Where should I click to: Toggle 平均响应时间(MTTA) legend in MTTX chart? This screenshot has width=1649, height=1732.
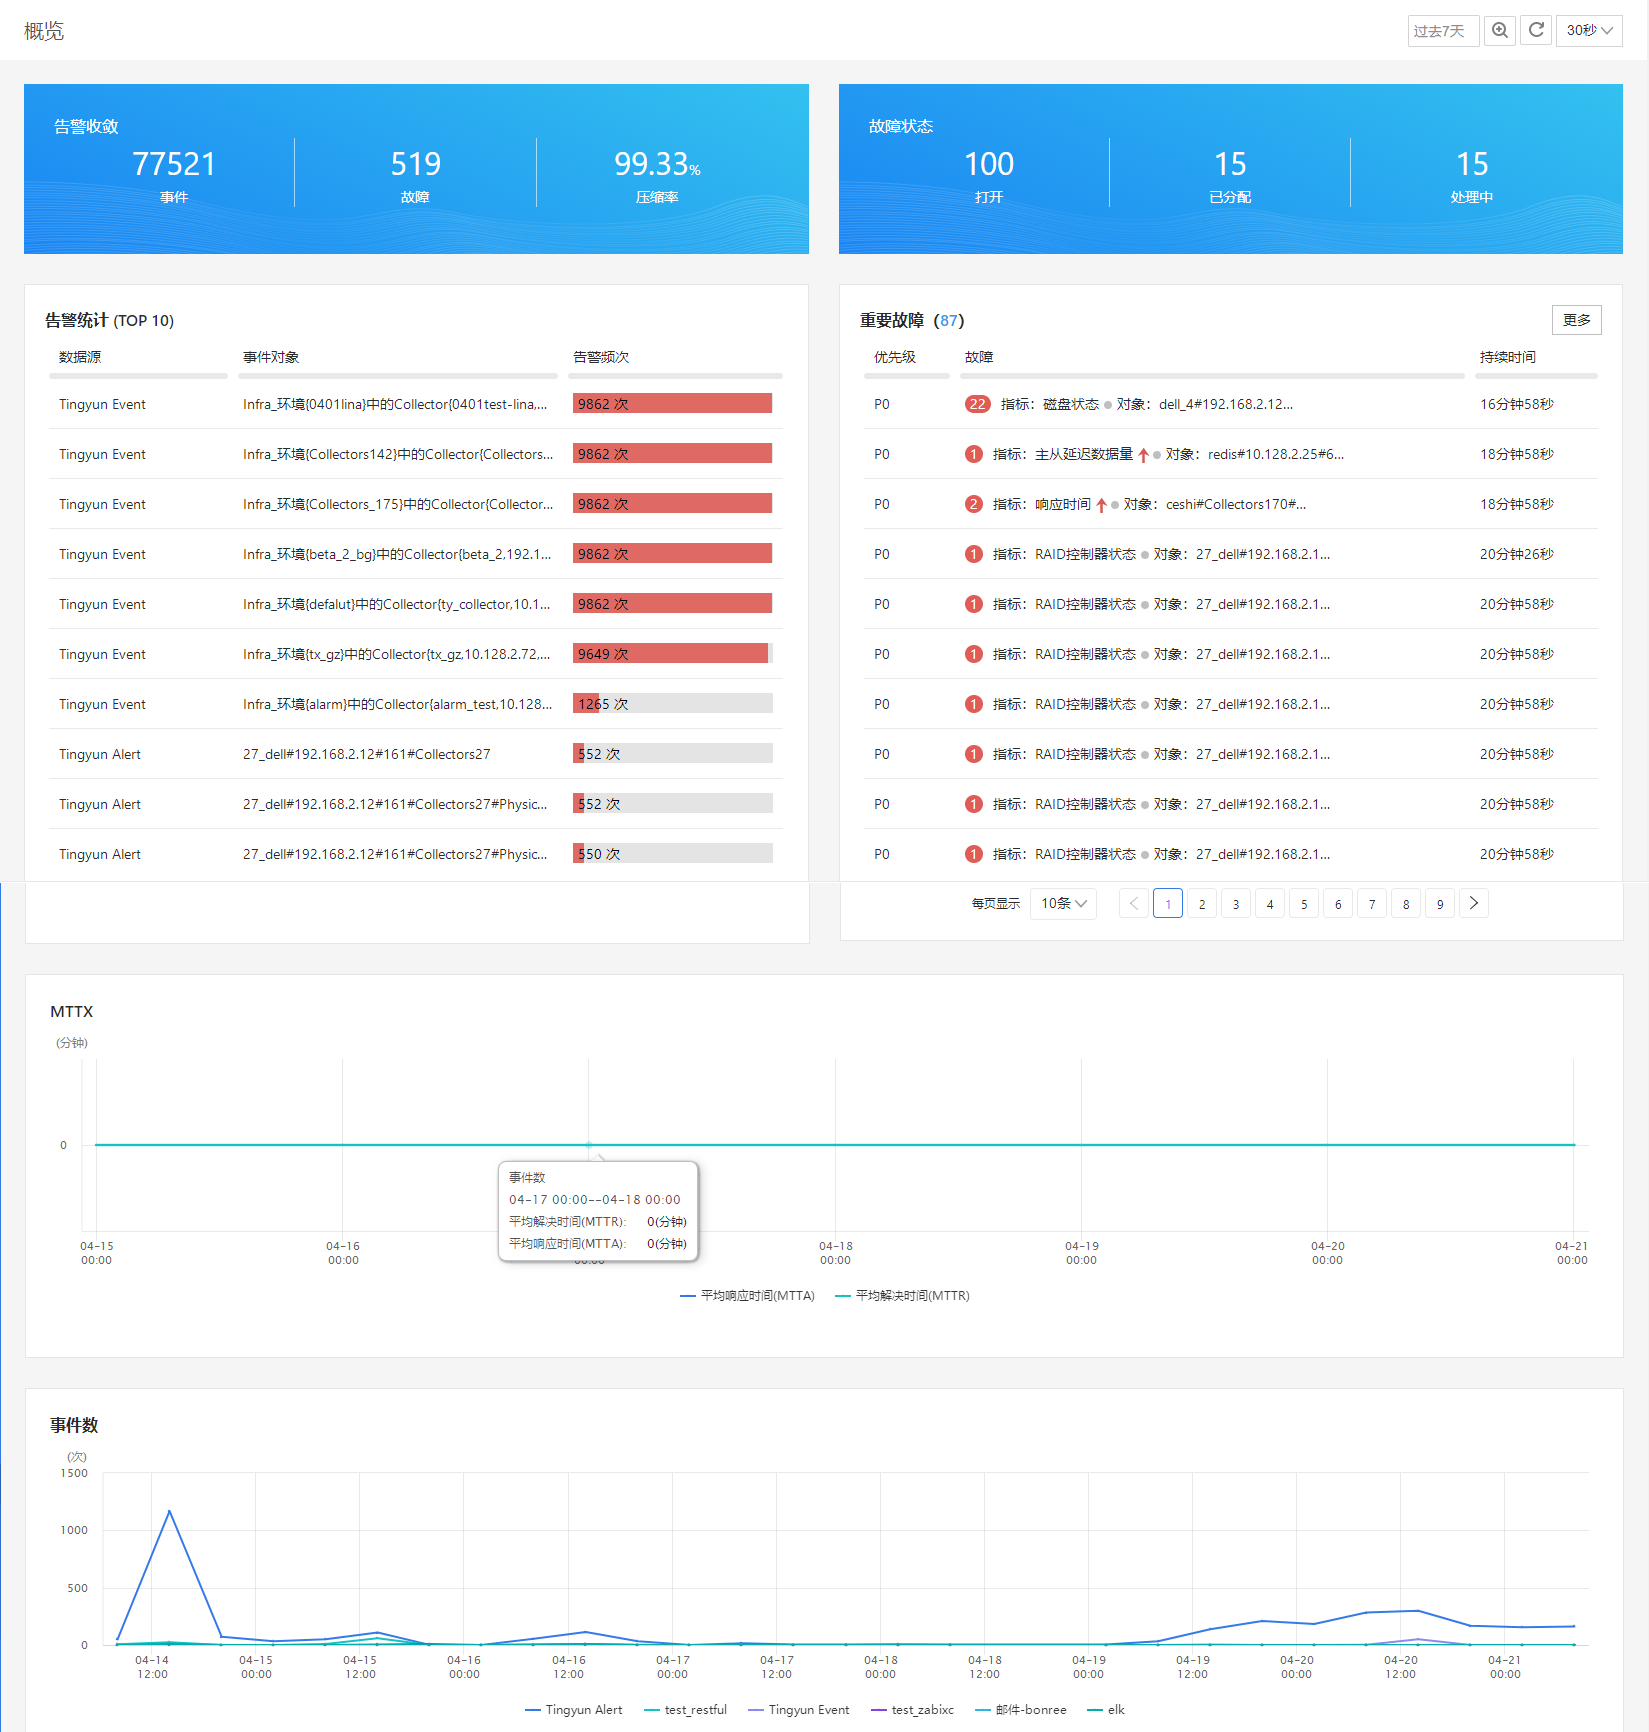click(x=747, y=1296)
